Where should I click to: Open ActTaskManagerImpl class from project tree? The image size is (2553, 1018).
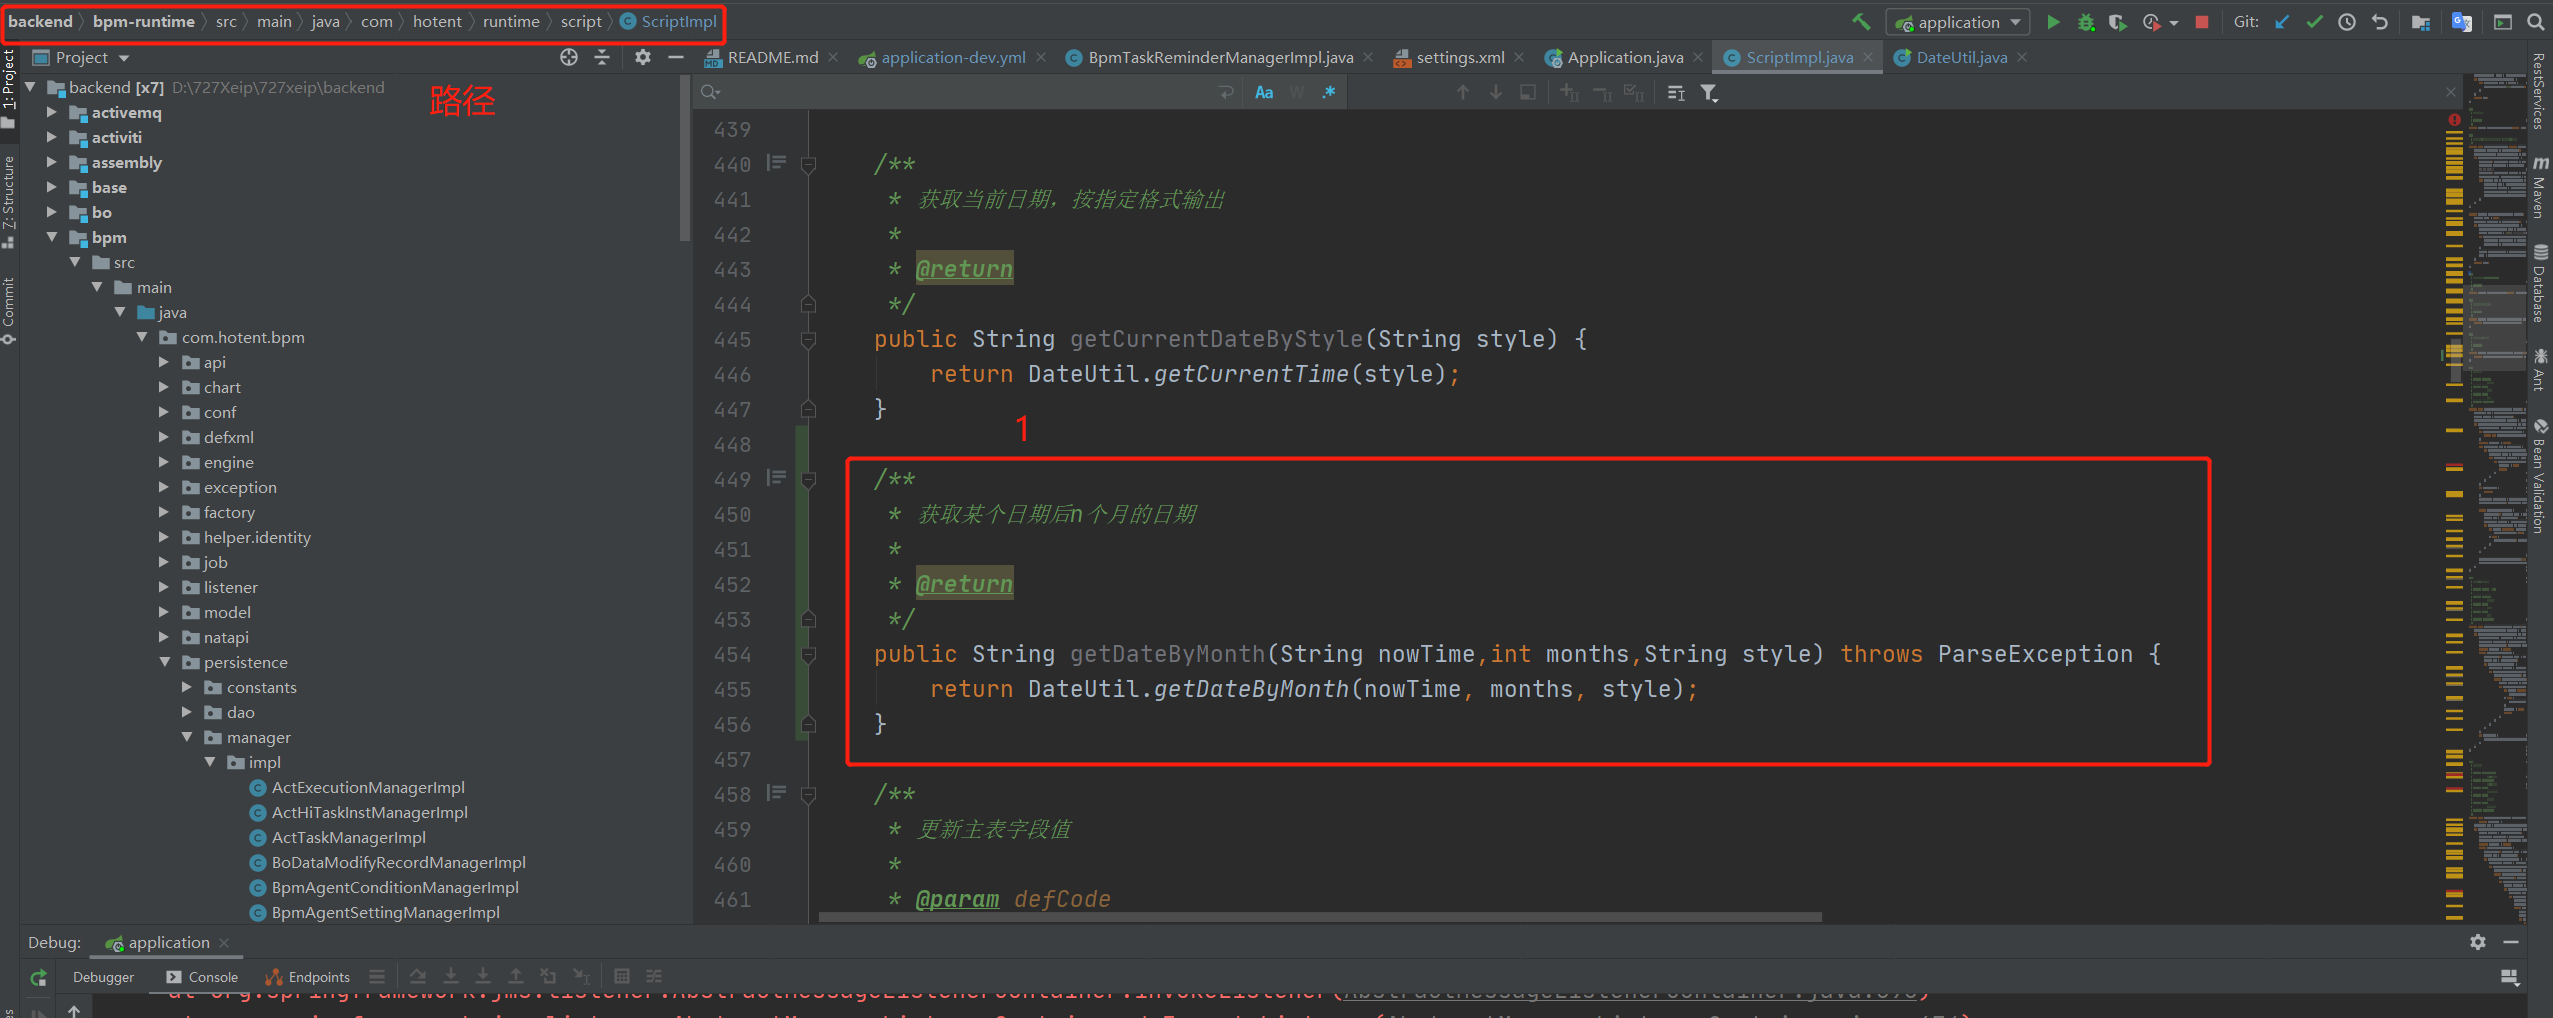(x=348, y=837)
